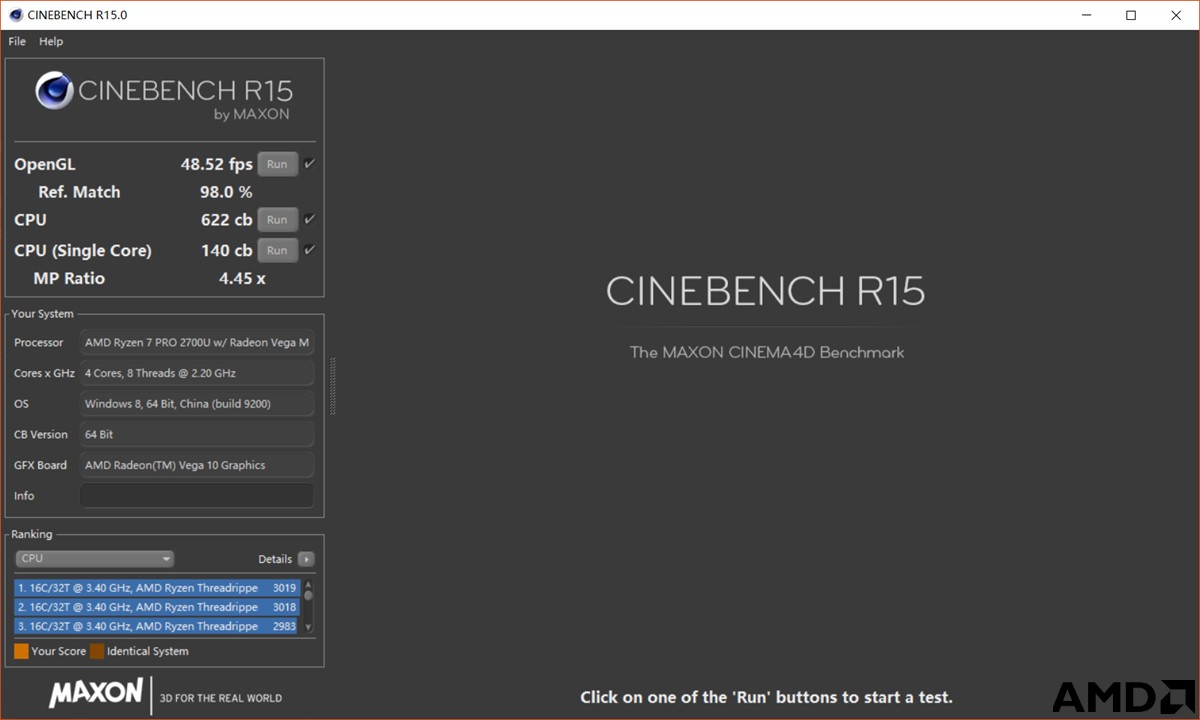This screenshot has width=1200, height=720.
Task: Click the ranking list scroll down arrow
Action: coord(308,628)
